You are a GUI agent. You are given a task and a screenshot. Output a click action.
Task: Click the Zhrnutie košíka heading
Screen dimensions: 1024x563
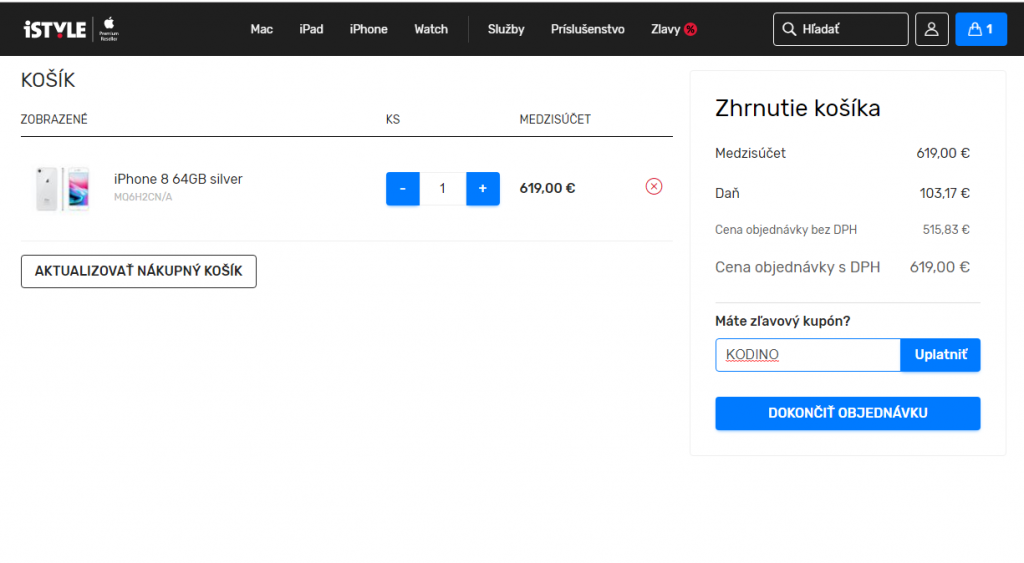[x=797, y=108]
